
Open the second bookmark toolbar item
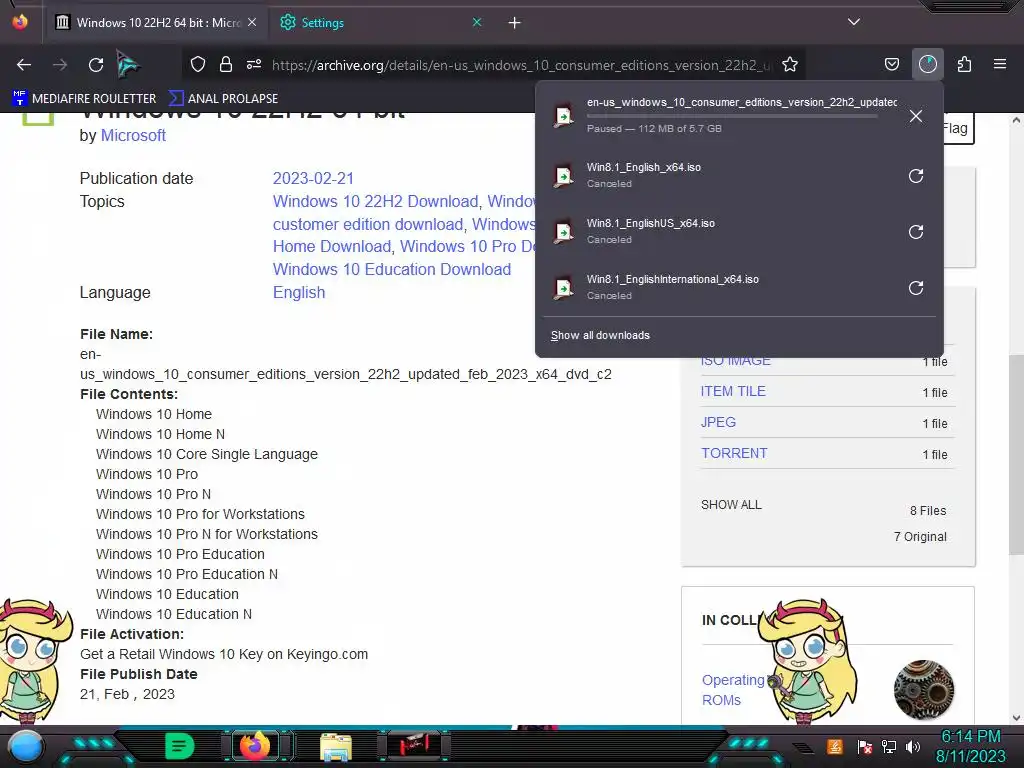click(223, 99)
